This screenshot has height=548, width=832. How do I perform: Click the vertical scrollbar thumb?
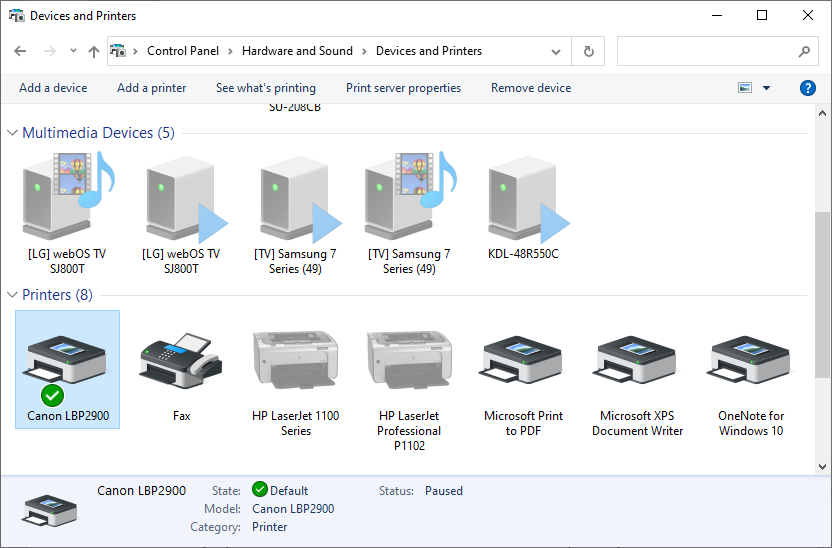tap(822, 294)
